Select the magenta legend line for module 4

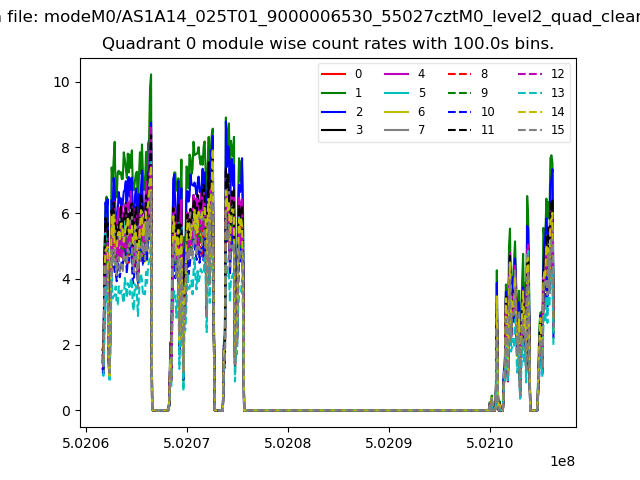[397, 74]
